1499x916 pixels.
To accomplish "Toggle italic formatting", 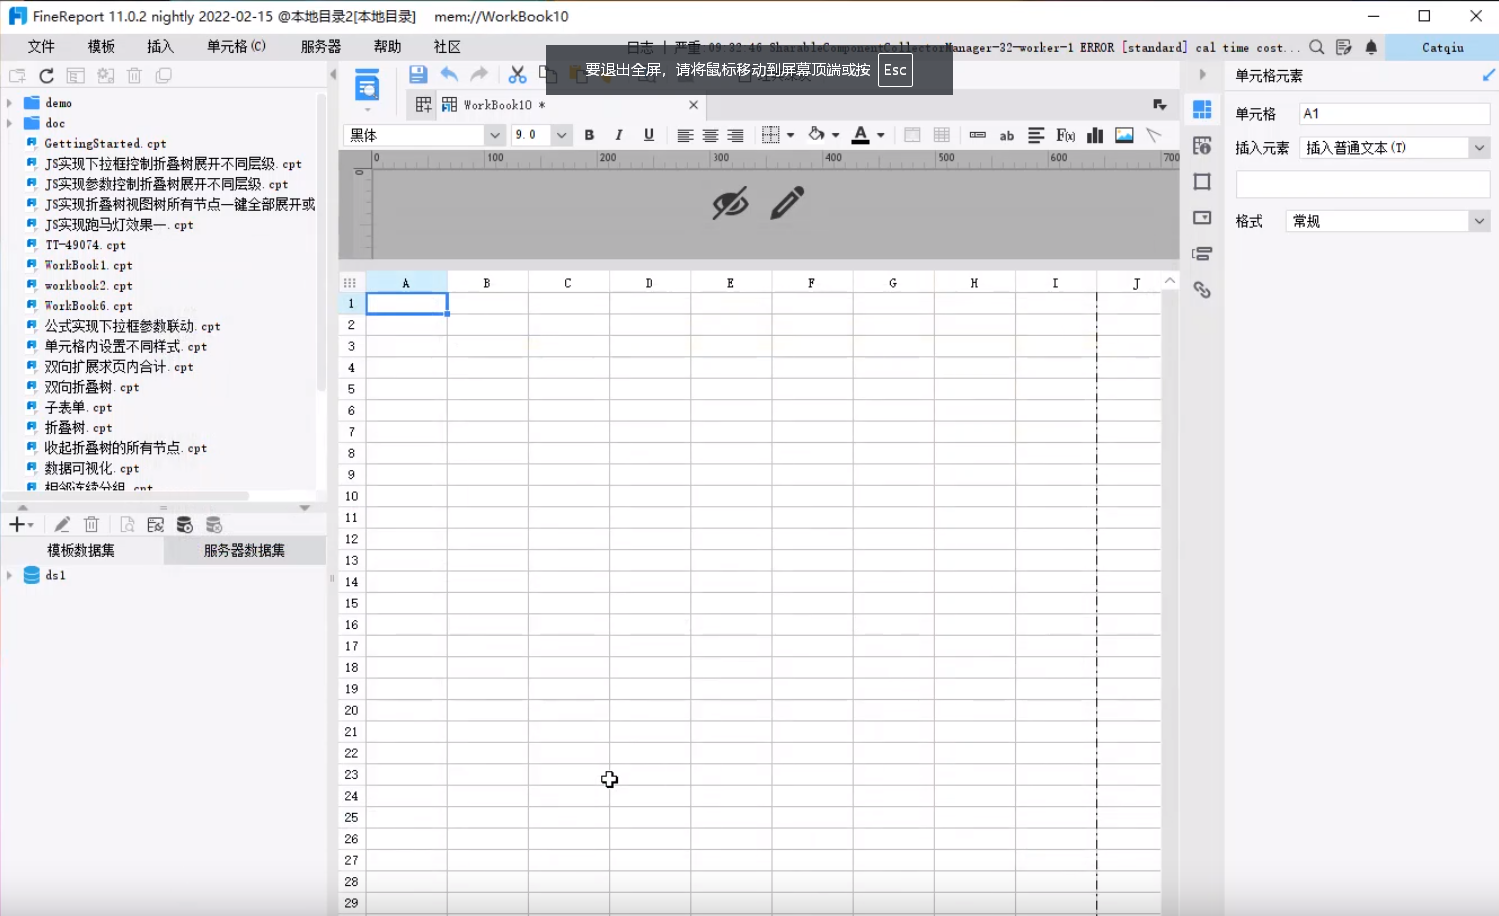I will click(619, 135).
